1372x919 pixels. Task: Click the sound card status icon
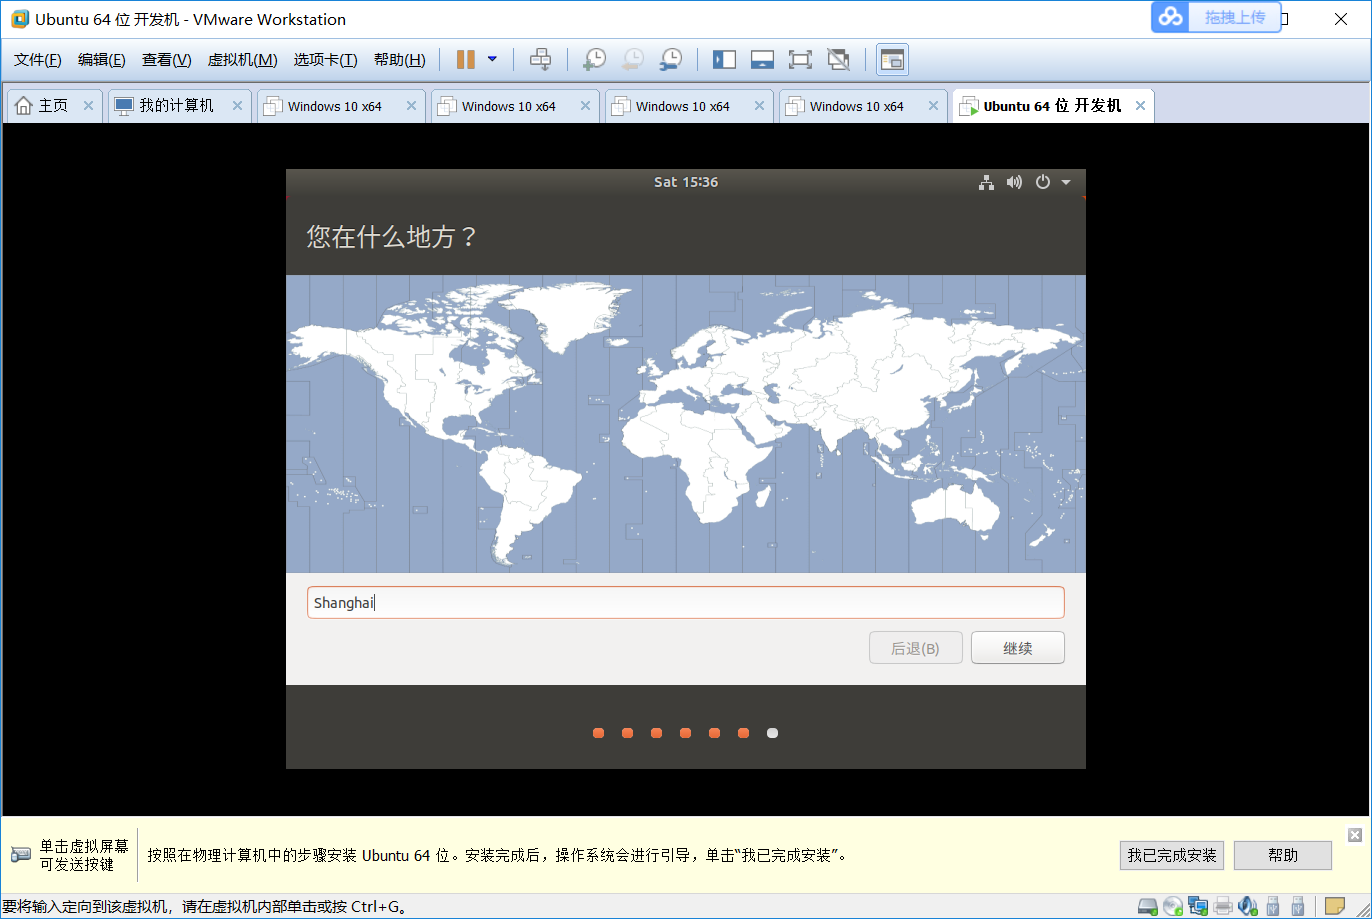pos(1248,907)
